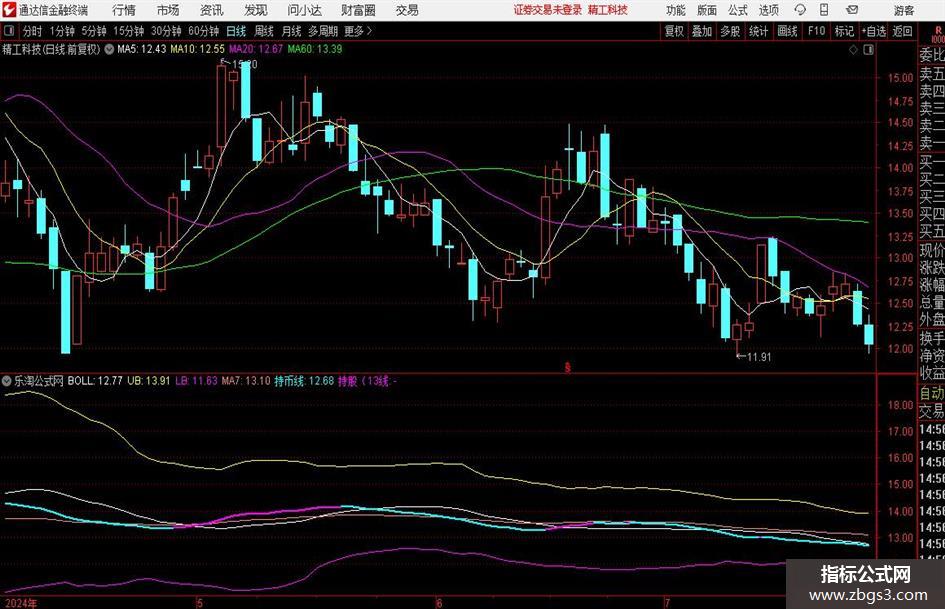Switch to 60分钟 period tab
945x609 pixels.
[x=204, y=31]
